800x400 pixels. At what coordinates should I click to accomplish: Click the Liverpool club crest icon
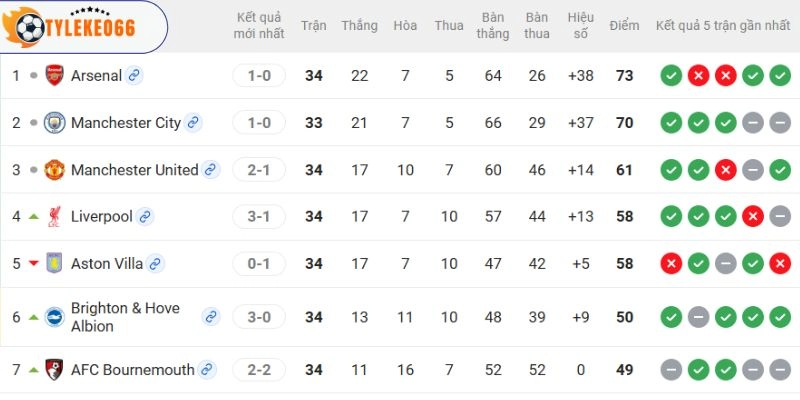54,216
